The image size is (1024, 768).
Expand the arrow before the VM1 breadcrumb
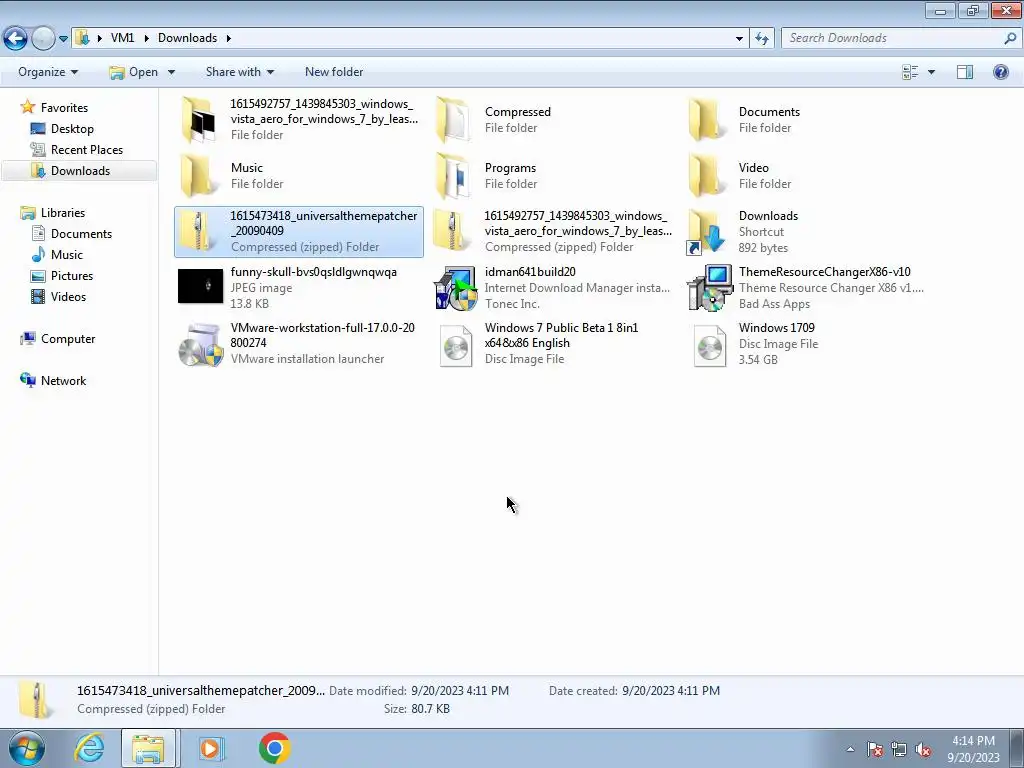[x=99, y=38]
